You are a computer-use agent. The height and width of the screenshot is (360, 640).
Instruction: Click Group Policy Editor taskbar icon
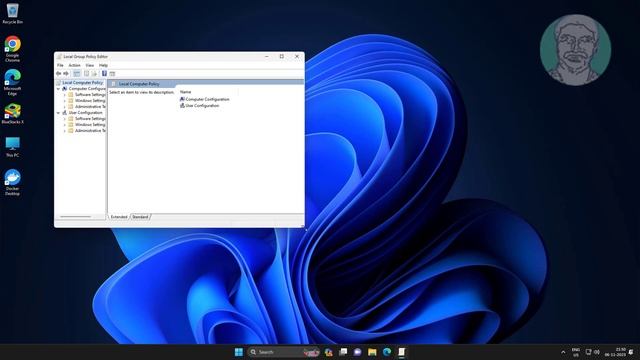402,352
